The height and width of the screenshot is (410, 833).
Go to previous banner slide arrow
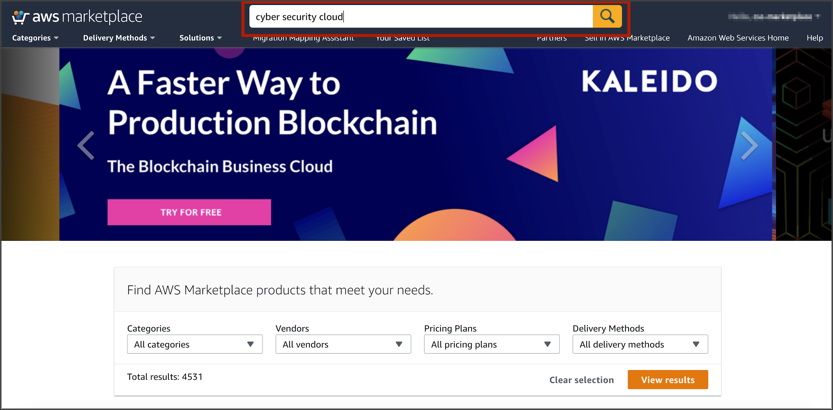pyautogui.click(x=86, y=146)
